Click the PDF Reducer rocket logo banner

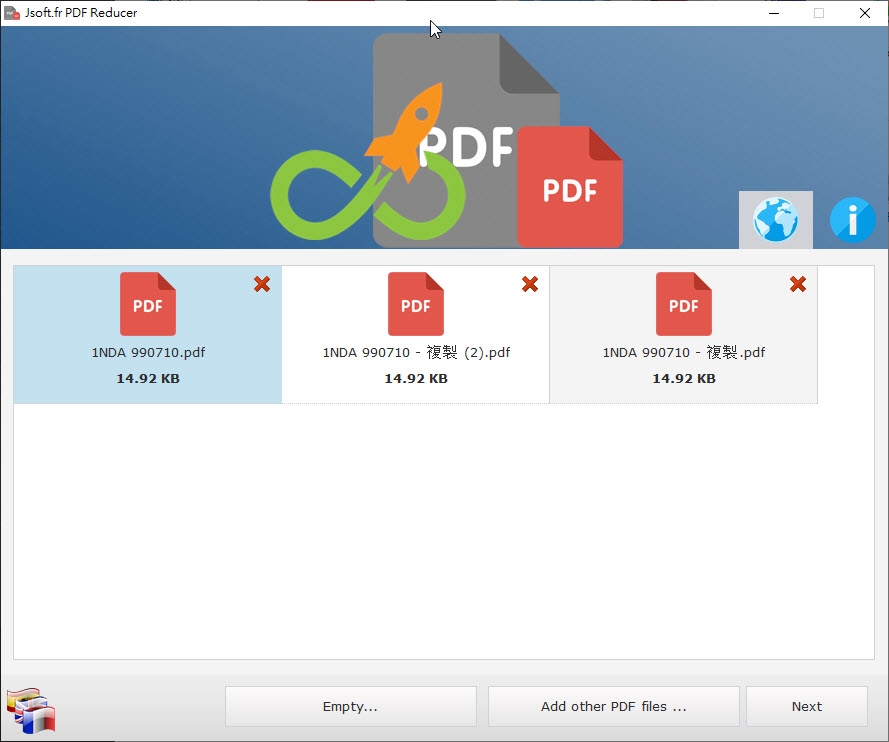[446, 140]
